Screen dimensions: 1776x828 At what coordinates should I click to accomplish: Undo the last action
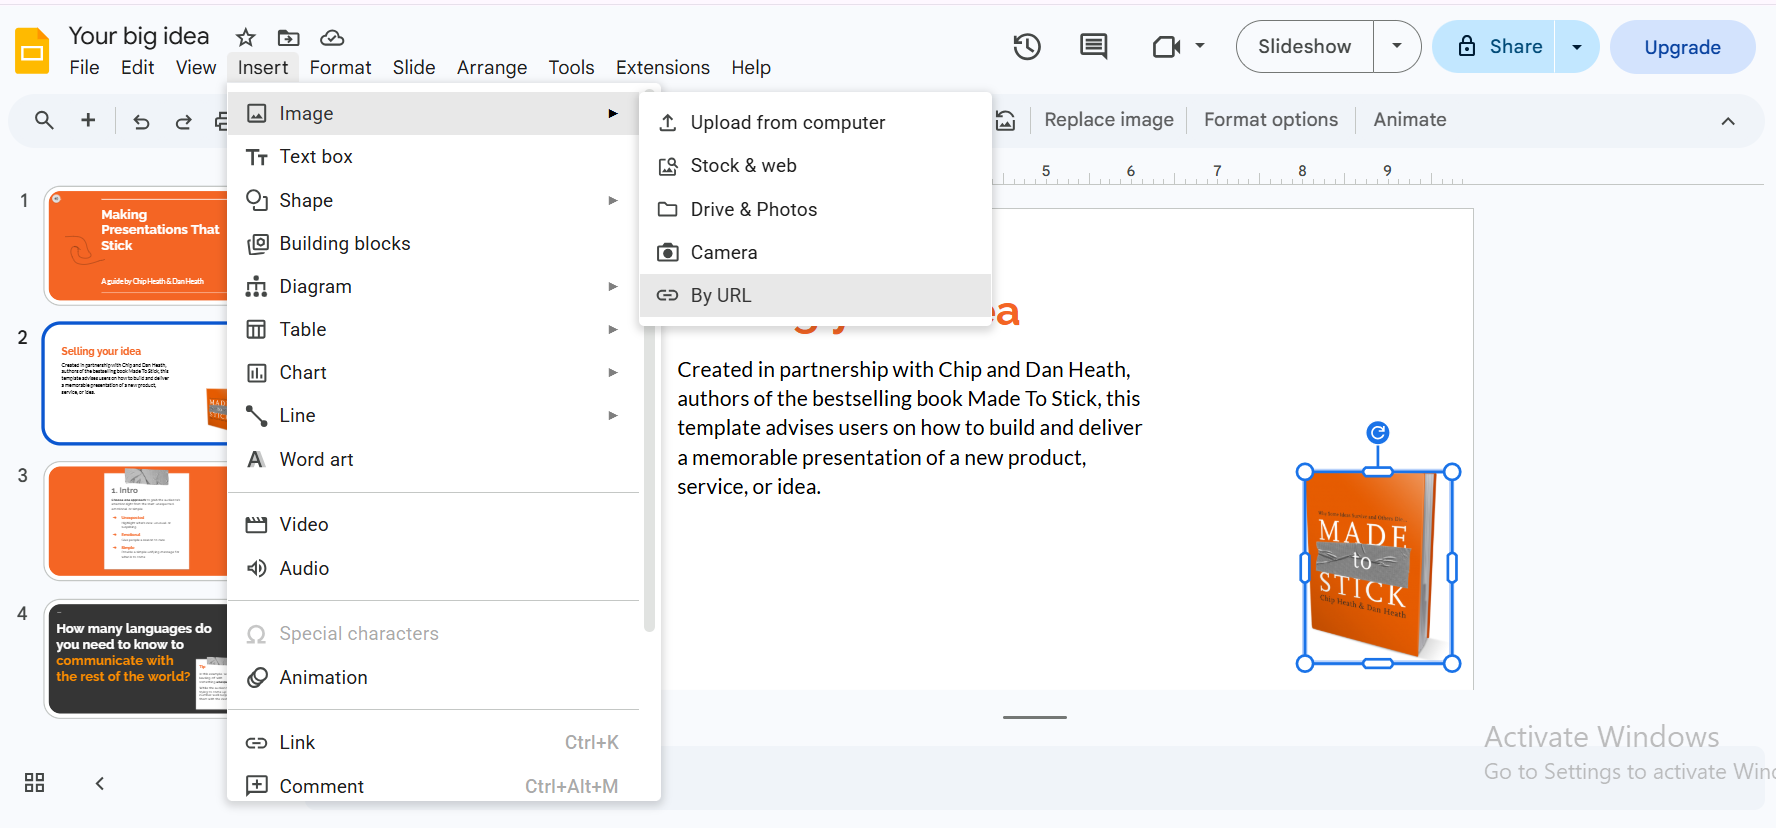pos(141,122)
